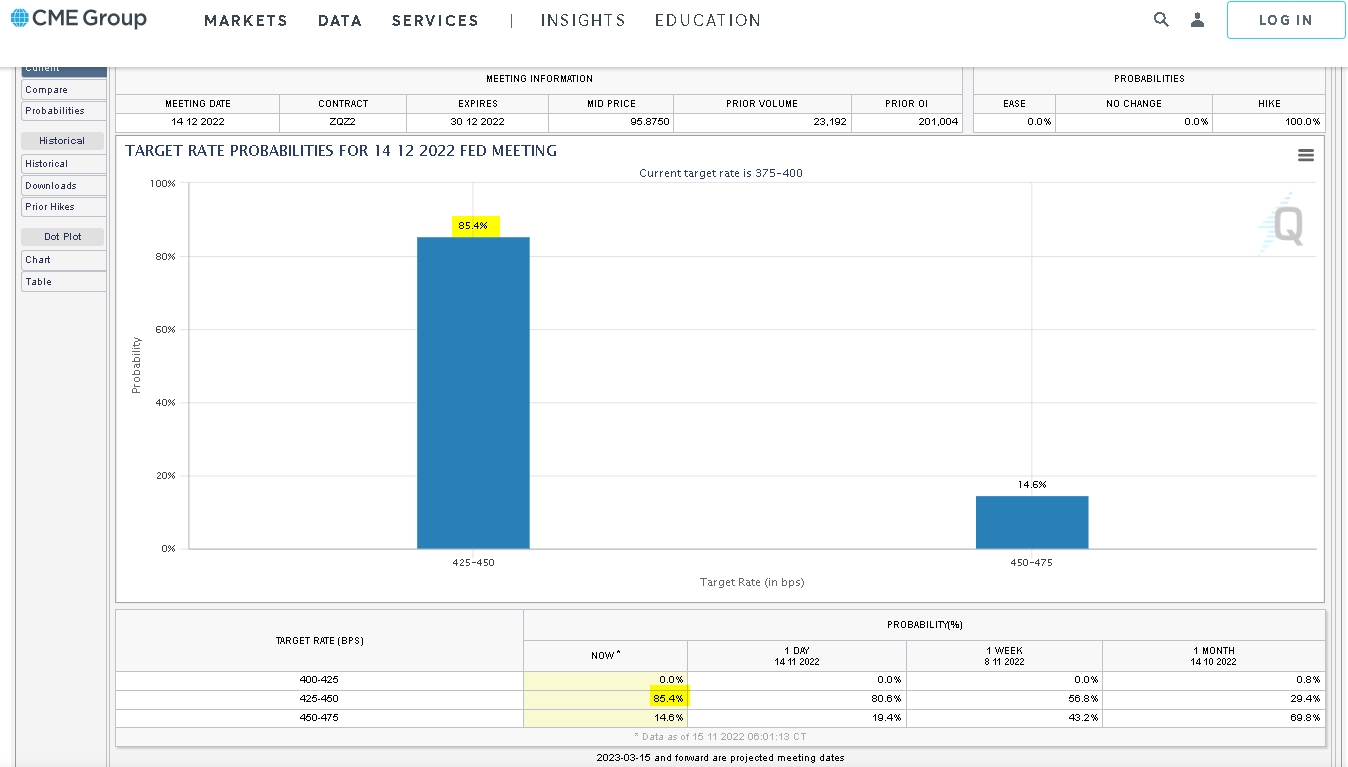This screenshot has height=767, width=1348.
Task: Open the DATA menu
Action: [x=340, y=20]
